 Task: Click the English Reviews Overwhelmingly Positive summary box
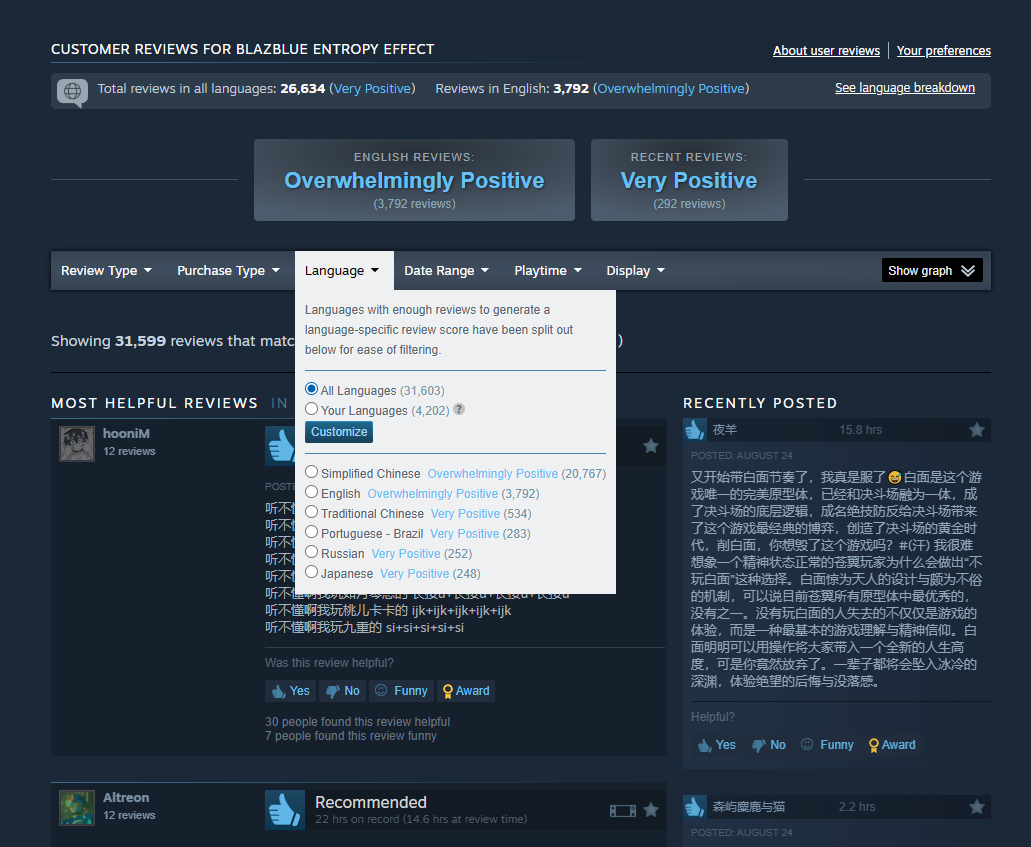(x=414, y=180)
